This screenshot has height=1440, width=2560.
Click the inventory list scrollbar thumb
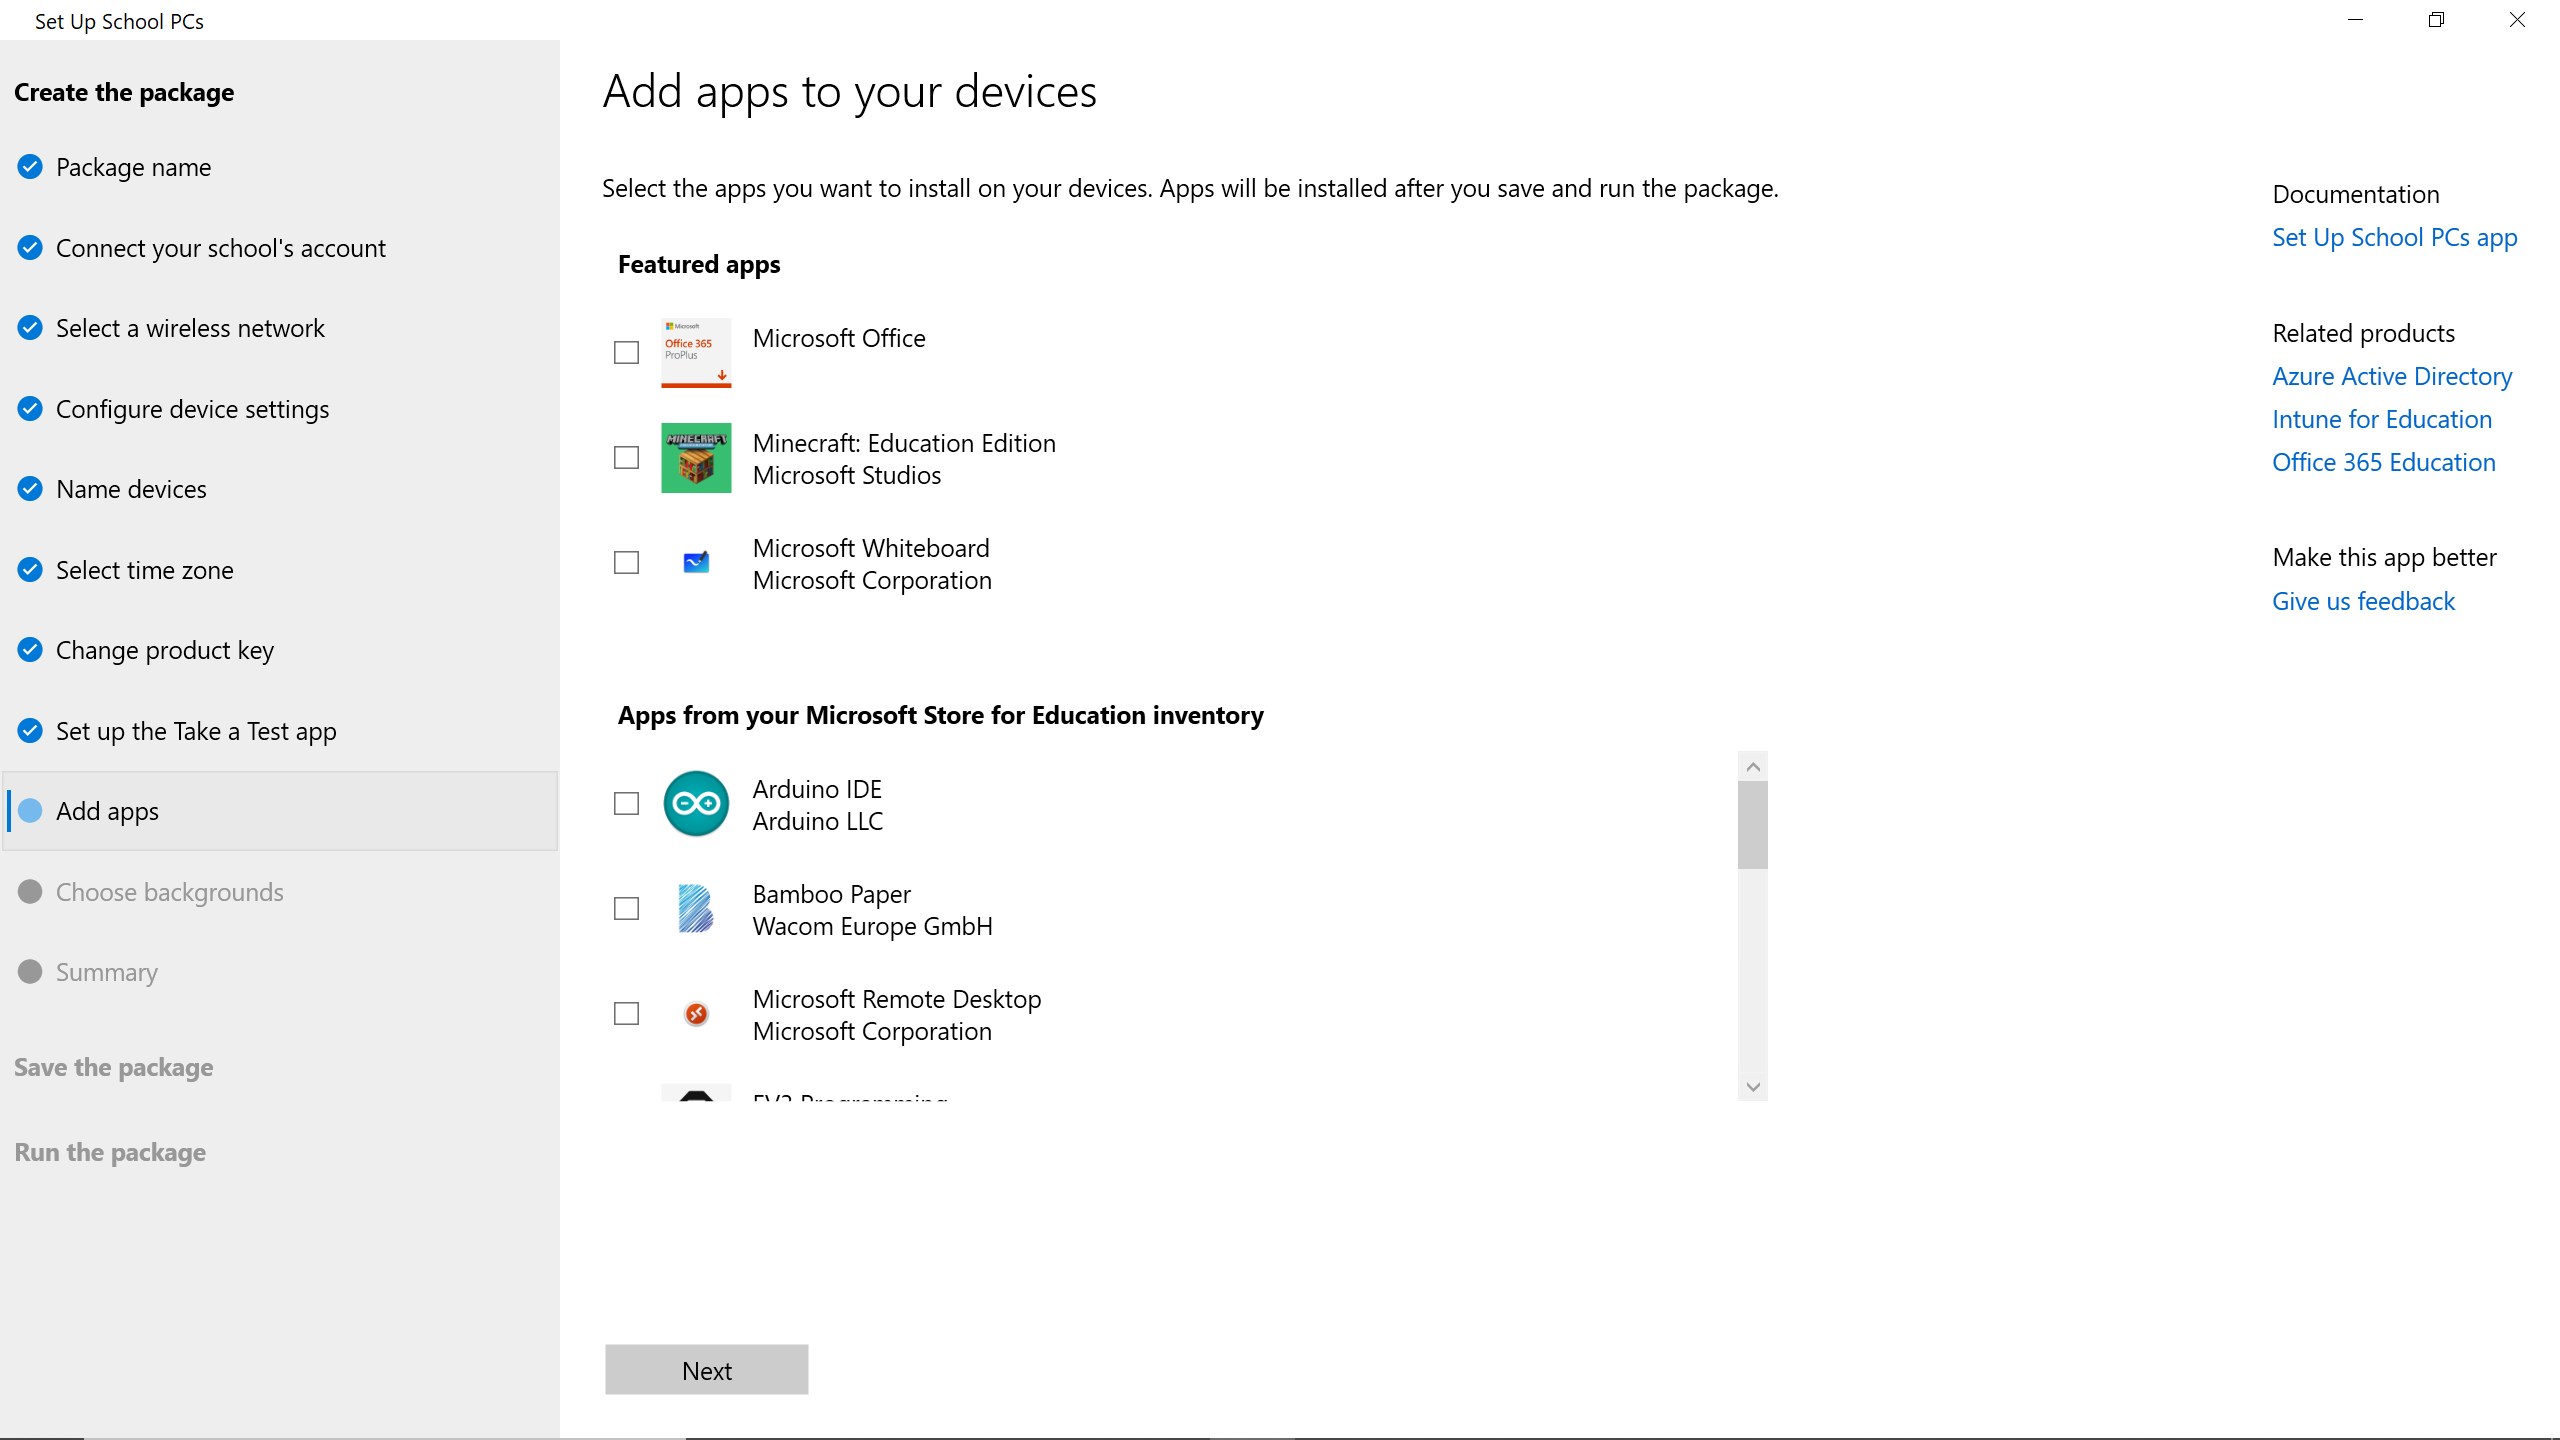(1752, 825)
